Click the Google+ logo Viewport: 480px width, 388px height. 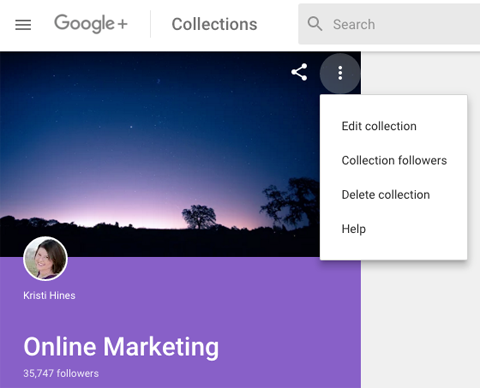91,24
